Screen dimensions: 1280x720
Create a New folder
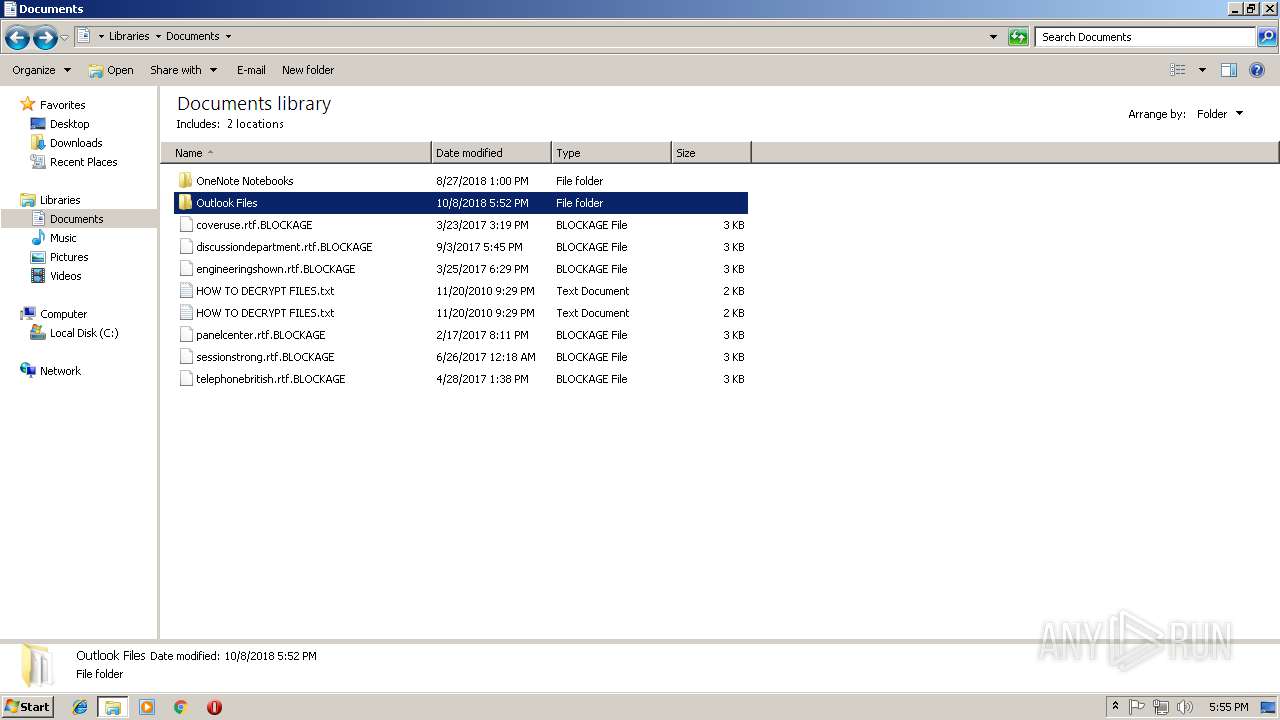[308, 70]
